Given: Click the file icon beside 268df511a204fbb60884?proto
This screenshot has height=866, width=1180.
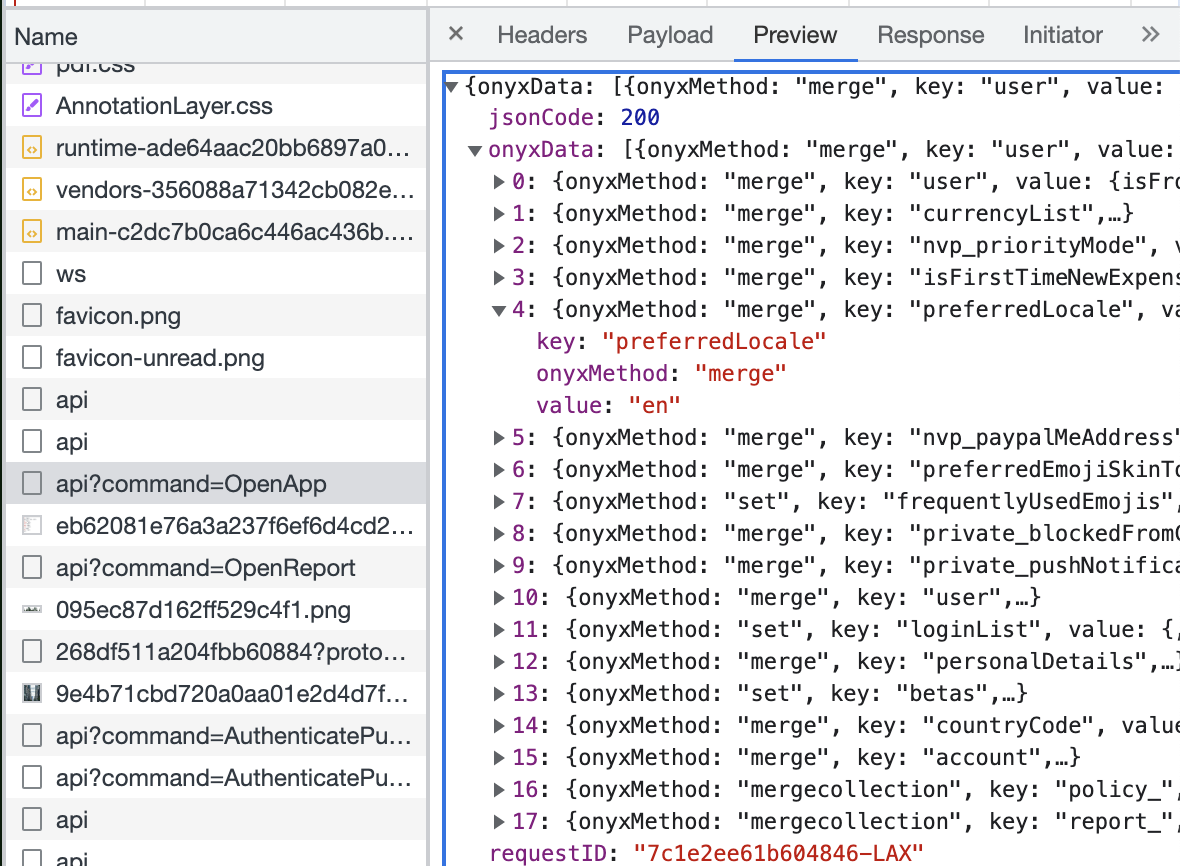Looking at the screenshot, I should point(32,652).
